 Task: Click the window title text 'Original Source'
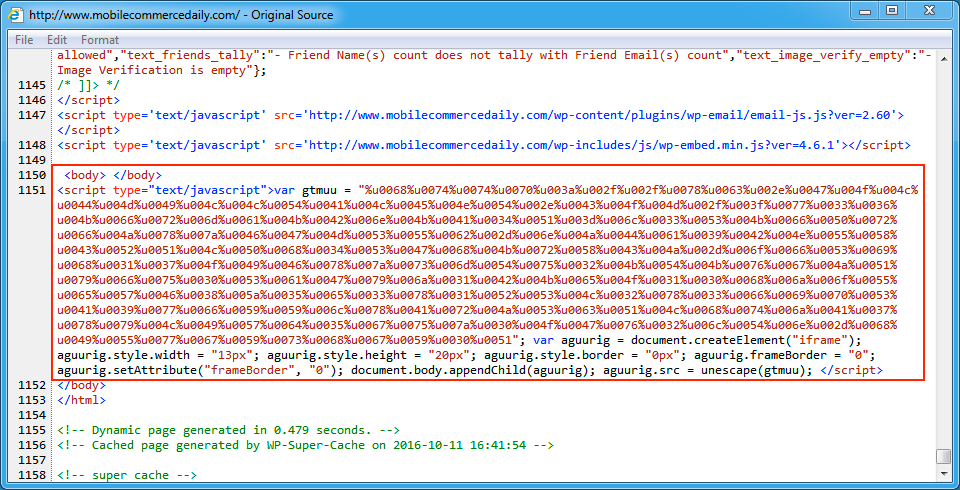point(293,14)
